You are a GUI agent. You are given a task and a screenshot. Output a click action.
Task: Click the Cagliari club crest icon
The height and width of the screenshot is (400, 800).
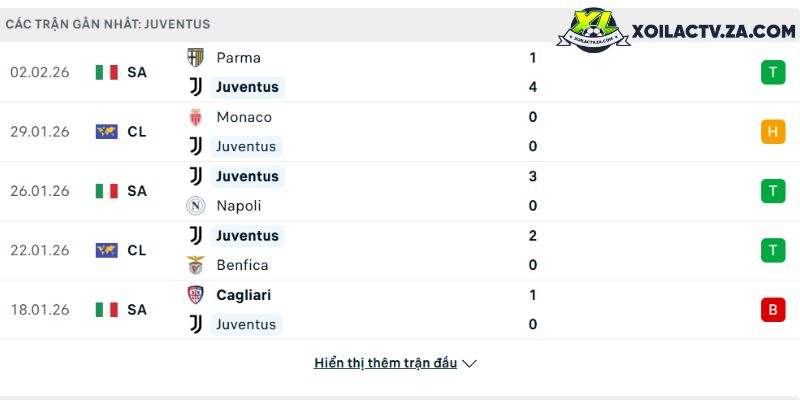[x=196, y=295]
